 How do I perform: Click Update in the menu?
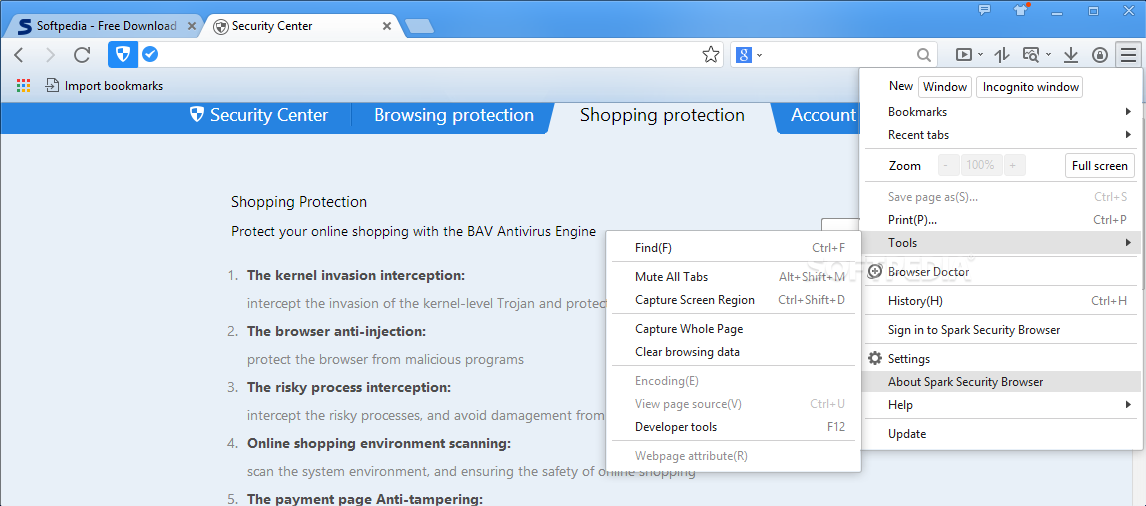[1001, 434]
